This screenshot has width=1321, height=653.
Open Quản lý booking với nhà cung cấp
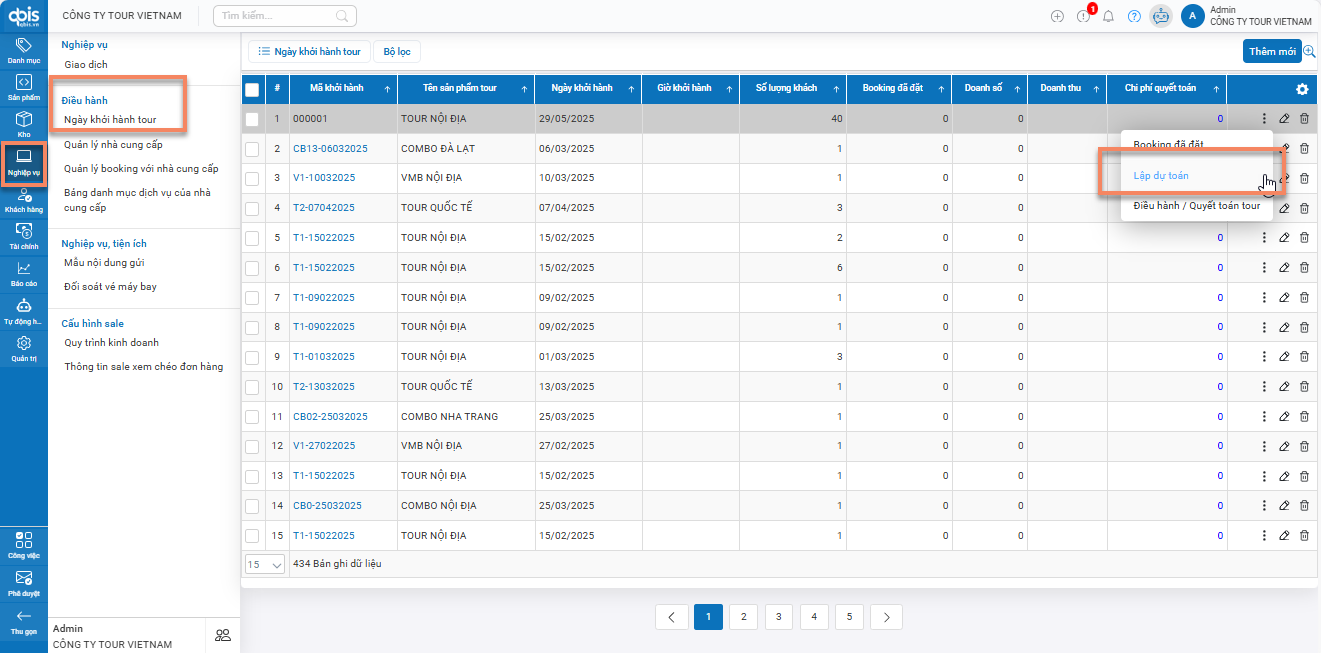click(141, 168)
